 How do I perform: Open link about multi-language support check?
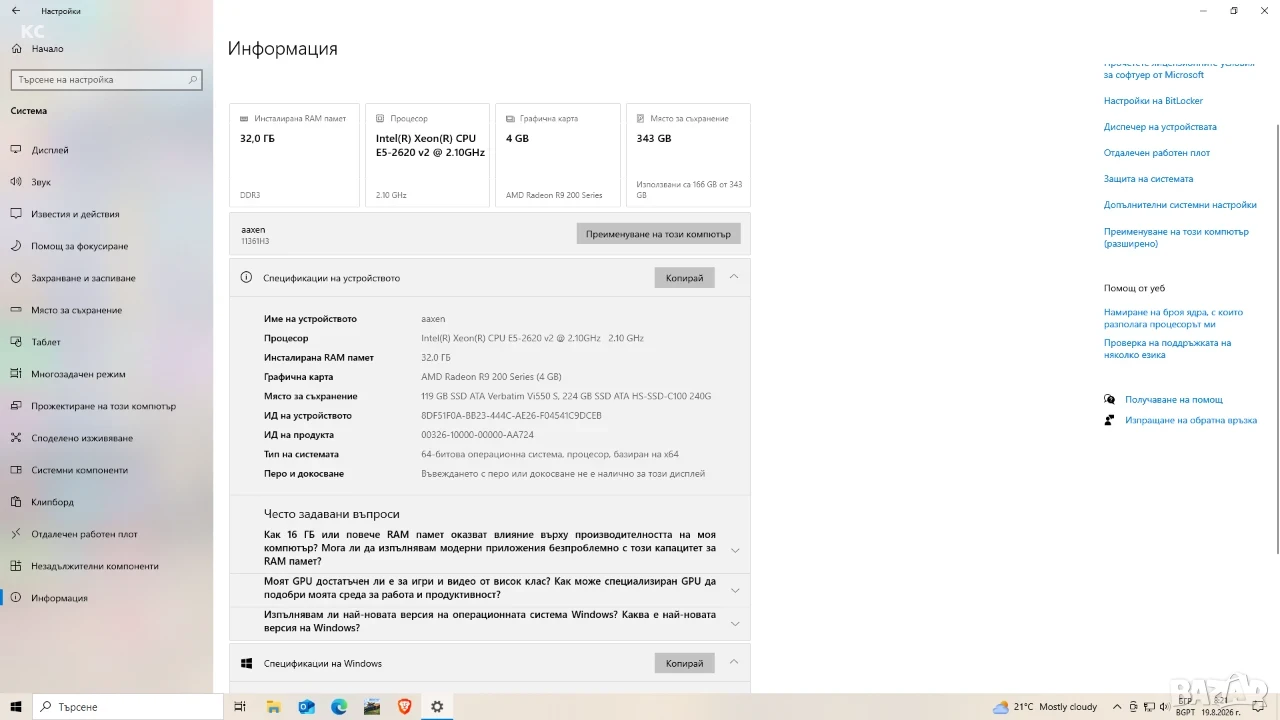click(x=1167, y=348)
